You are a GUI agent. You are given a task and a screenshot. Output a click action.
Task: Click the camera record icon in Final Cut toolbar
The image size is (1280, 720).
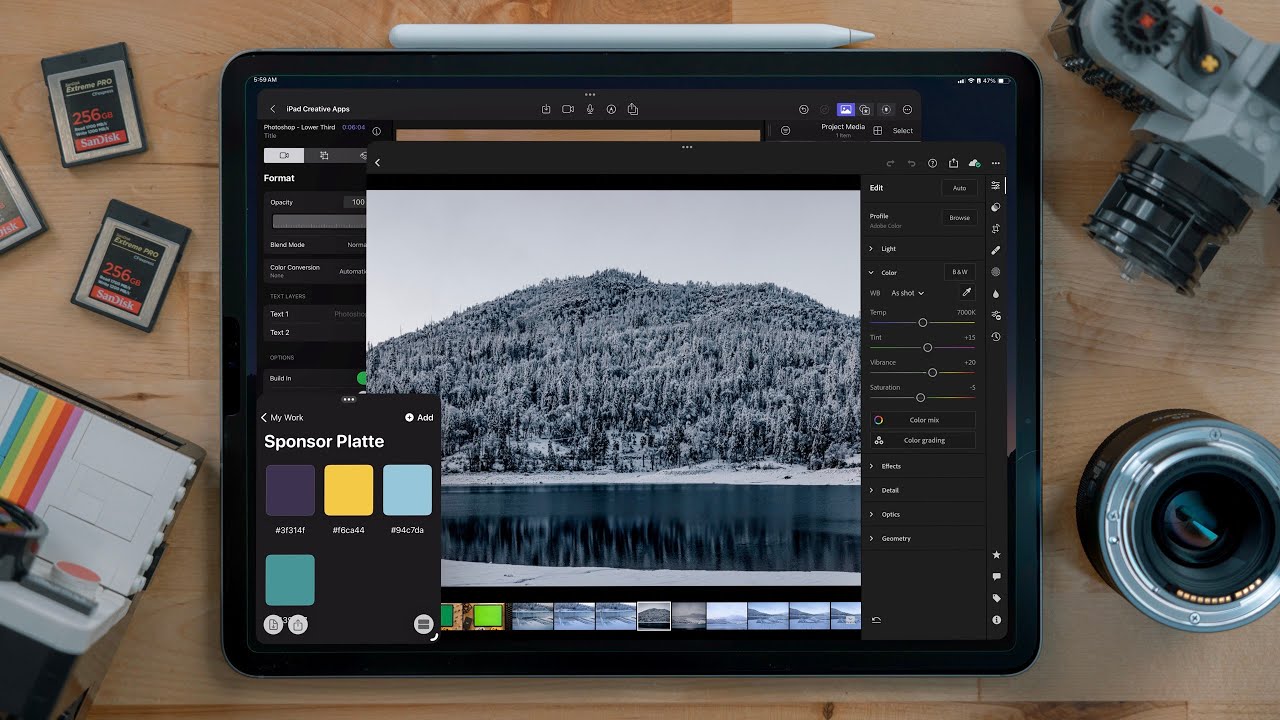click(x=568, y=109)
